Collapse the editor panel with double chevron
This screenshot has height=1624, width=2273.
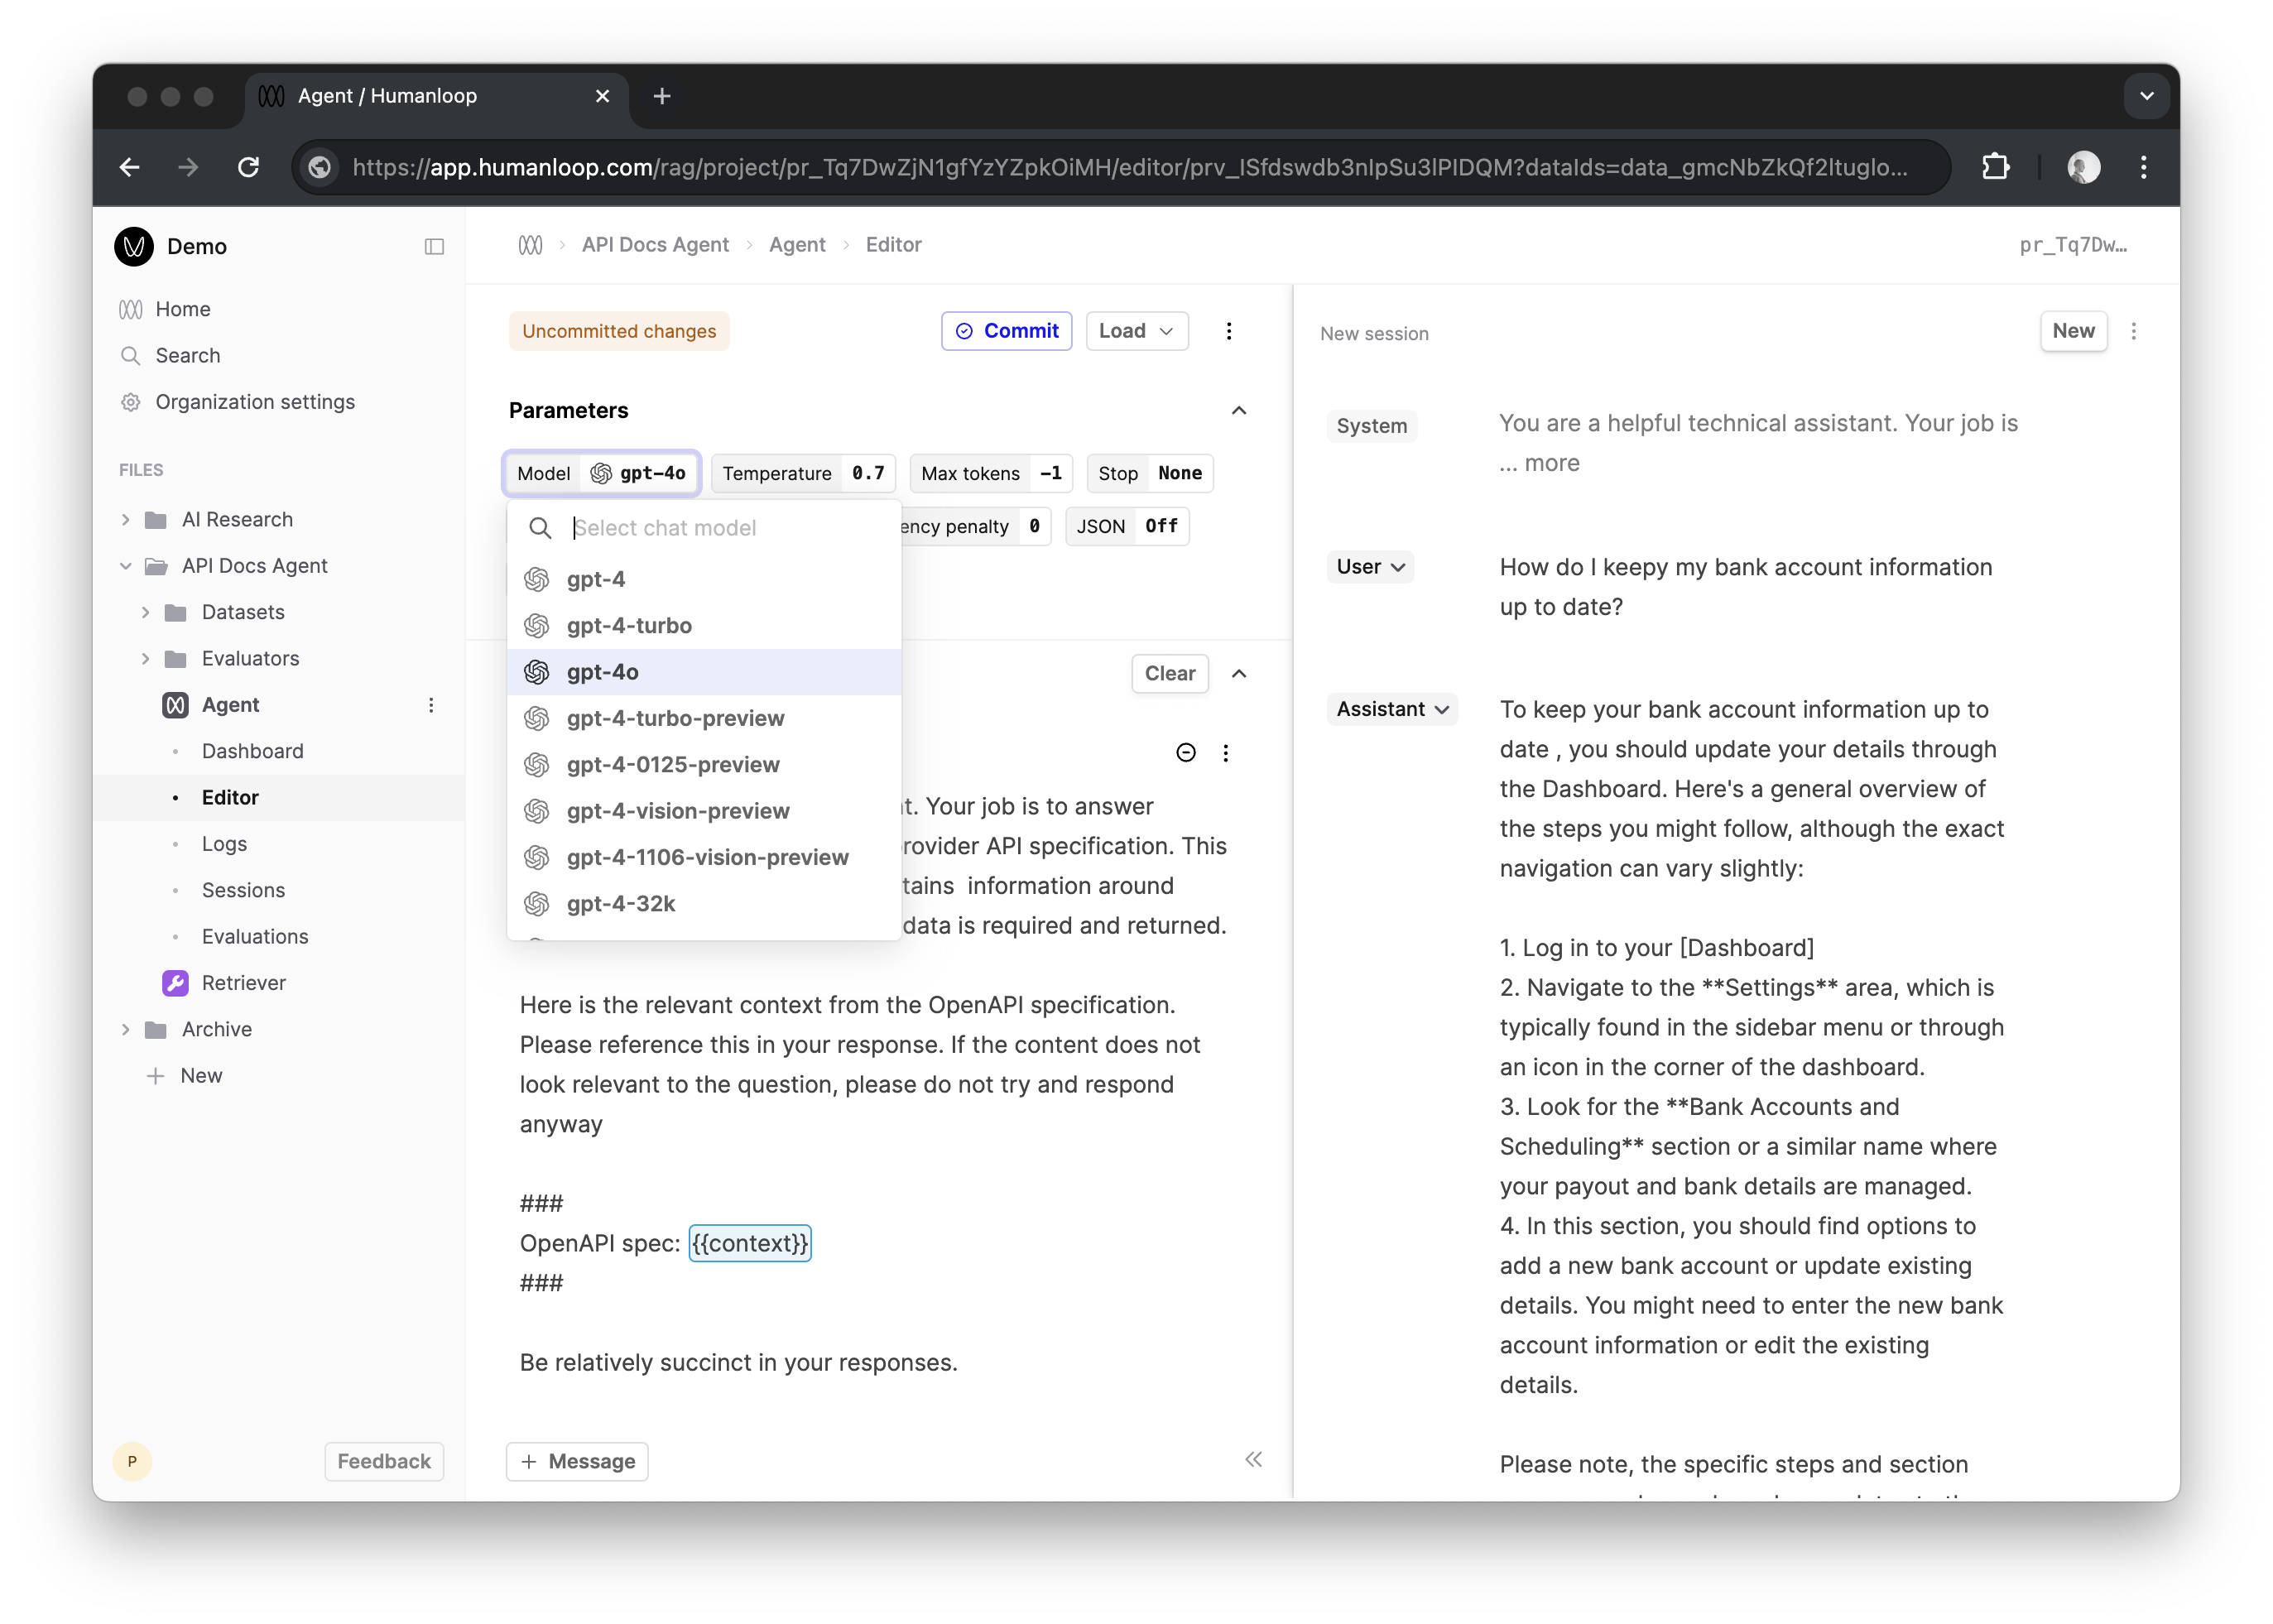1253,1459
